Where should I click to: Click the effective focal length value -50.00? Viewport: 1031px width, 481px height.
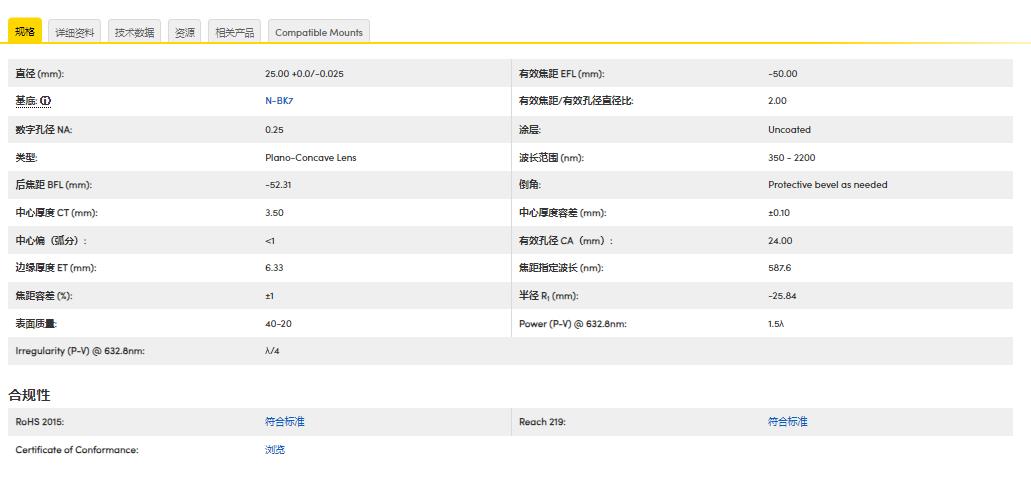point(782,74)
